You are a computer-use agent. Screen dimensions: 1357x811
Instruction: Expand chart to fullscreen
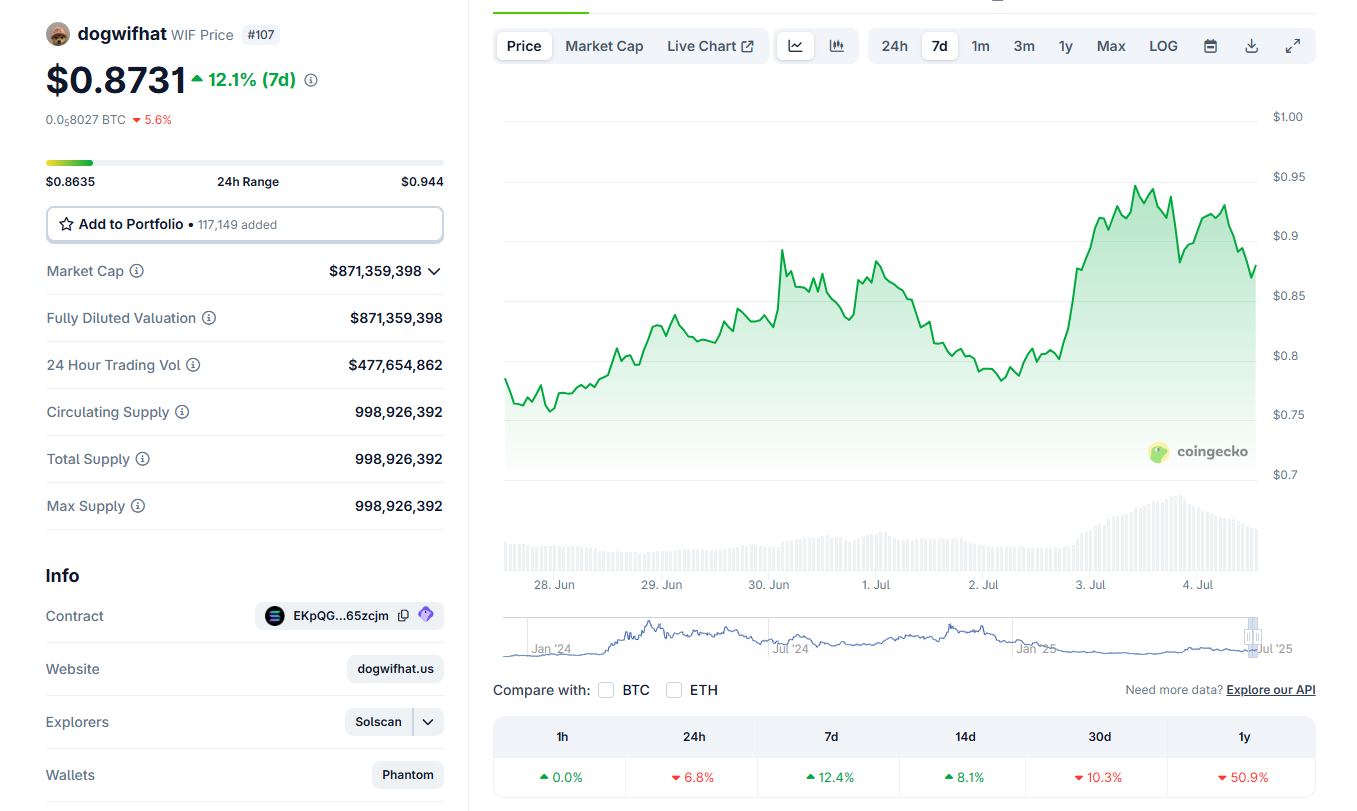[1293, 46]
